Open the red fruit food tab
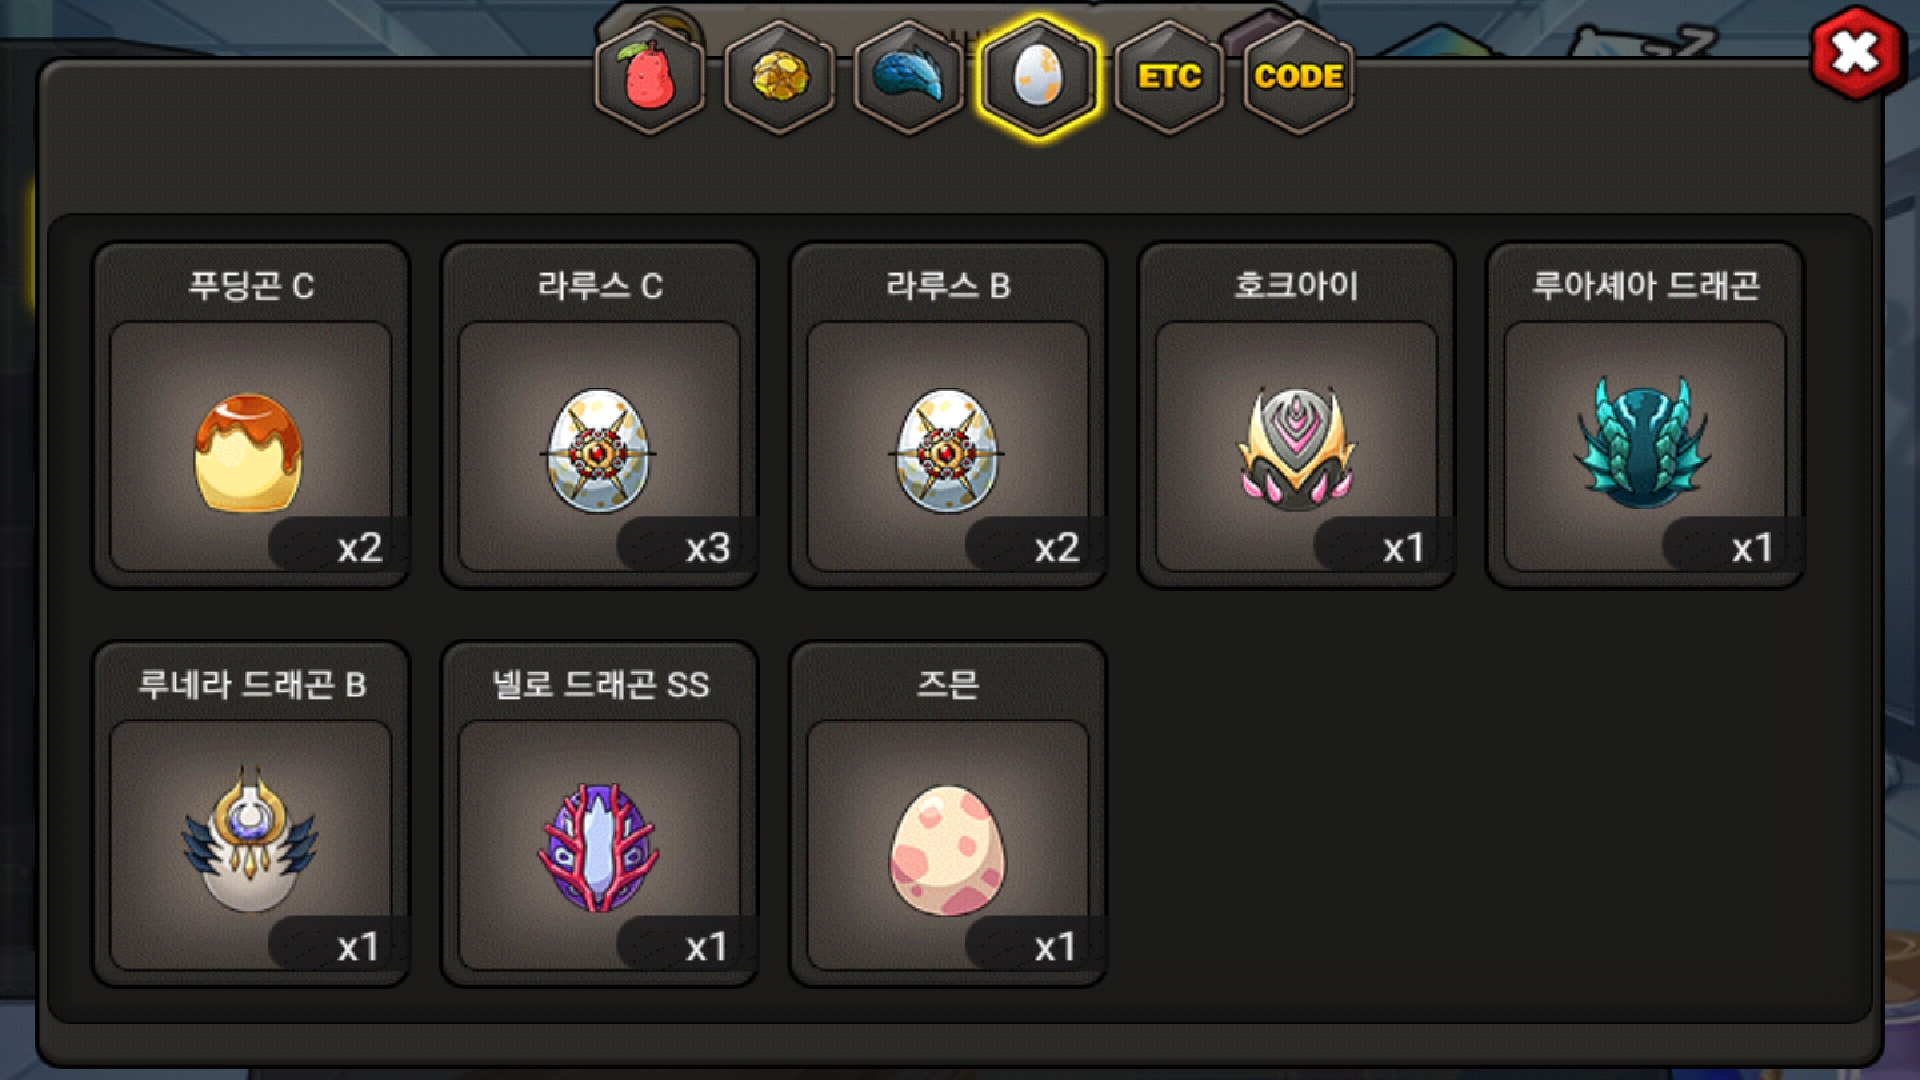This screenshot has width=1920, height=1080. (x=650, y=77)
